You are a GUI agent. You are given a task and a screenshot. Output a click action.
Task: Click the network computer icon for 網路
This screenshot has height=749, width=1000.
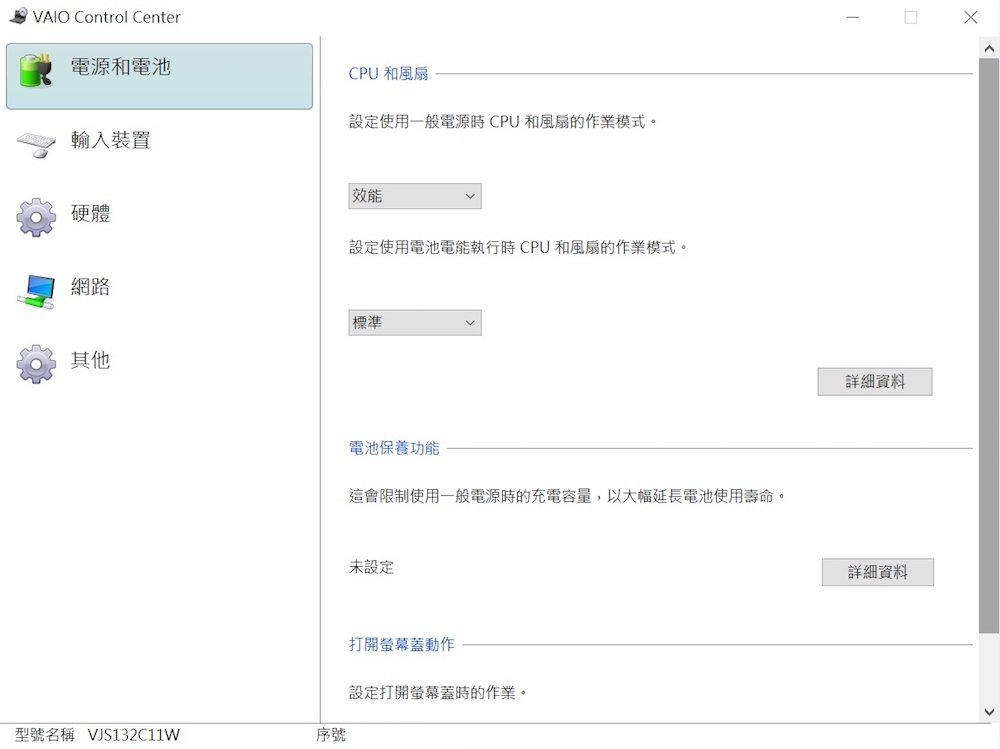click(x=36, y=292)
